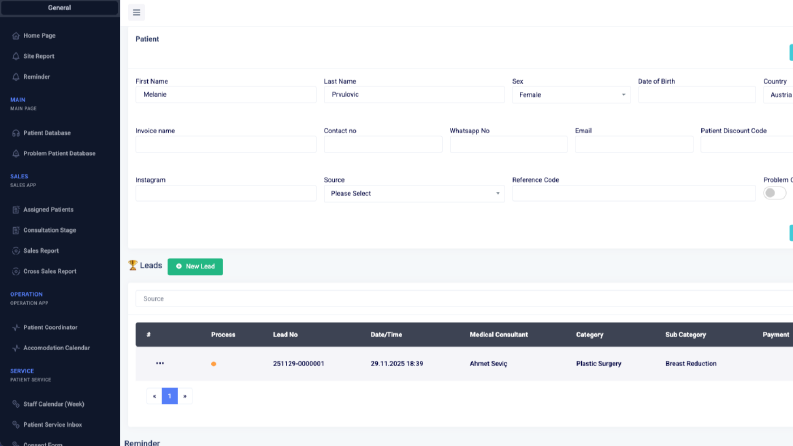This screenshot has width=793, height=446.
Task: Click the three-dots row actions icon
Action: pyautogui.click(x=160, y=363)
